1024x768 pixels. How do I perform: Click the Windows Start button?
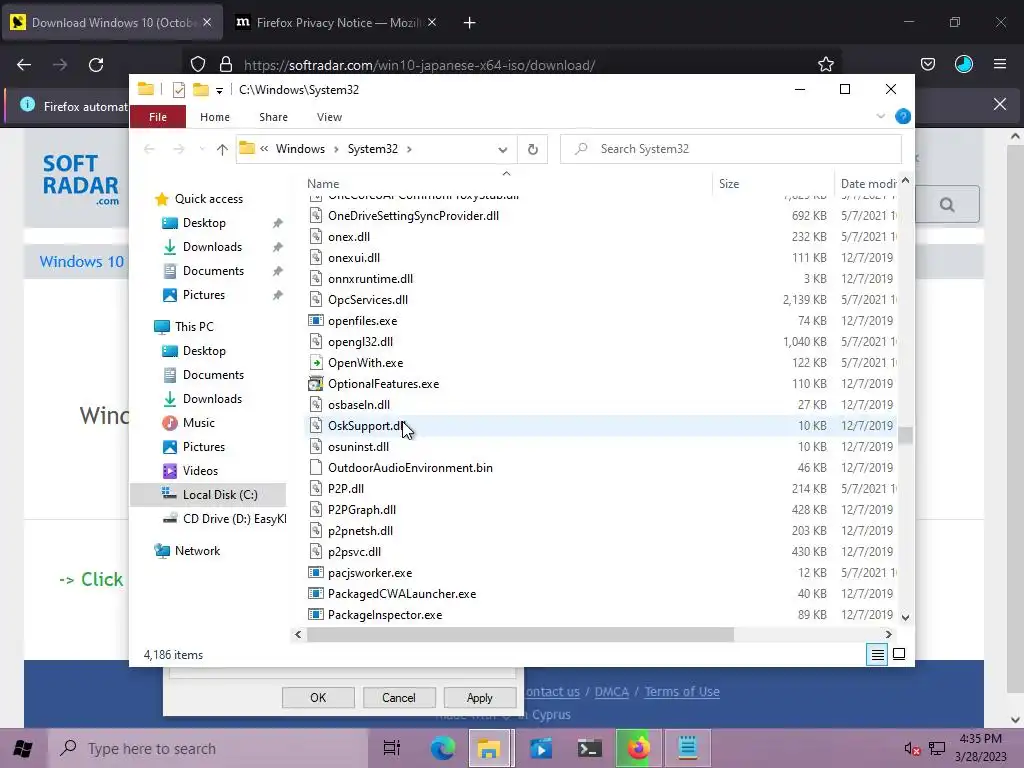pyautogui.click(x=24, y=748)
